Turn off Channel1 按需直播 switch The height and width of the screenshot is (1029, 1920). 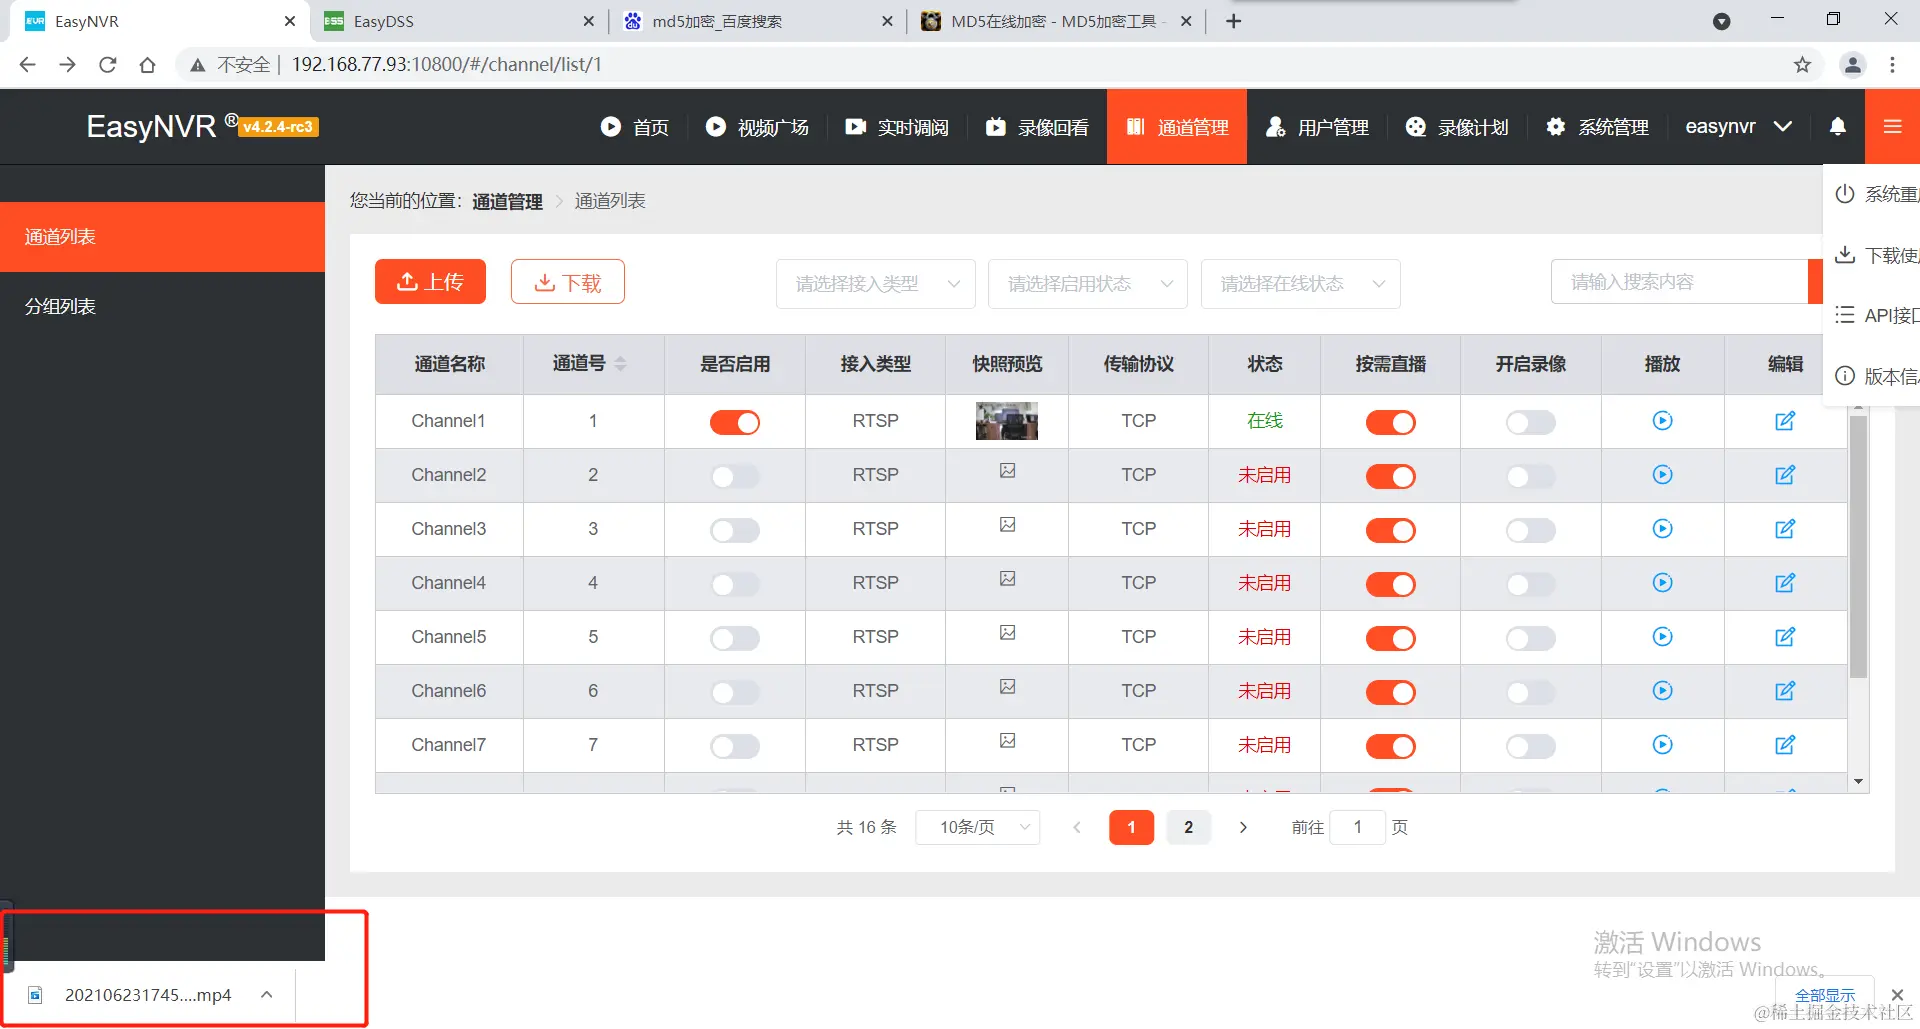coord(1391,422)
